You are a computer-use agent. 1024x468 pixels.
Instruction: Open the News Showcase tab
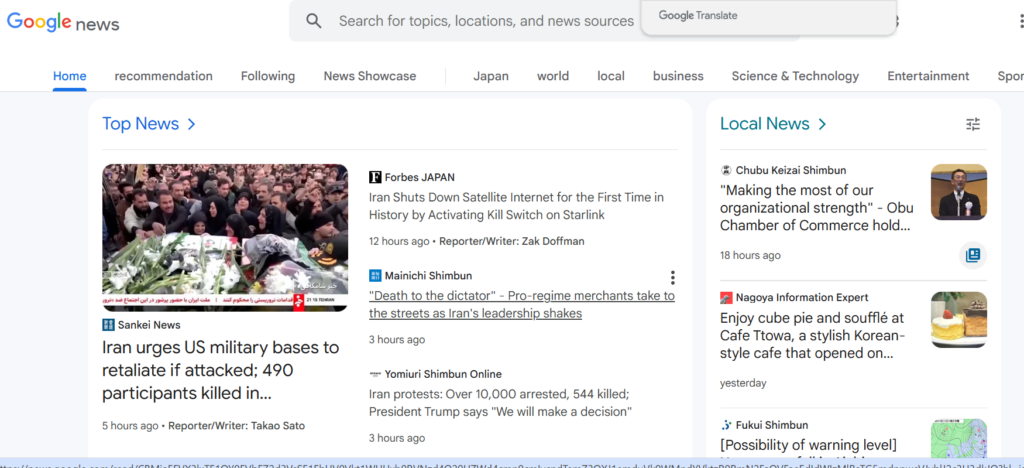pos(369,76)
